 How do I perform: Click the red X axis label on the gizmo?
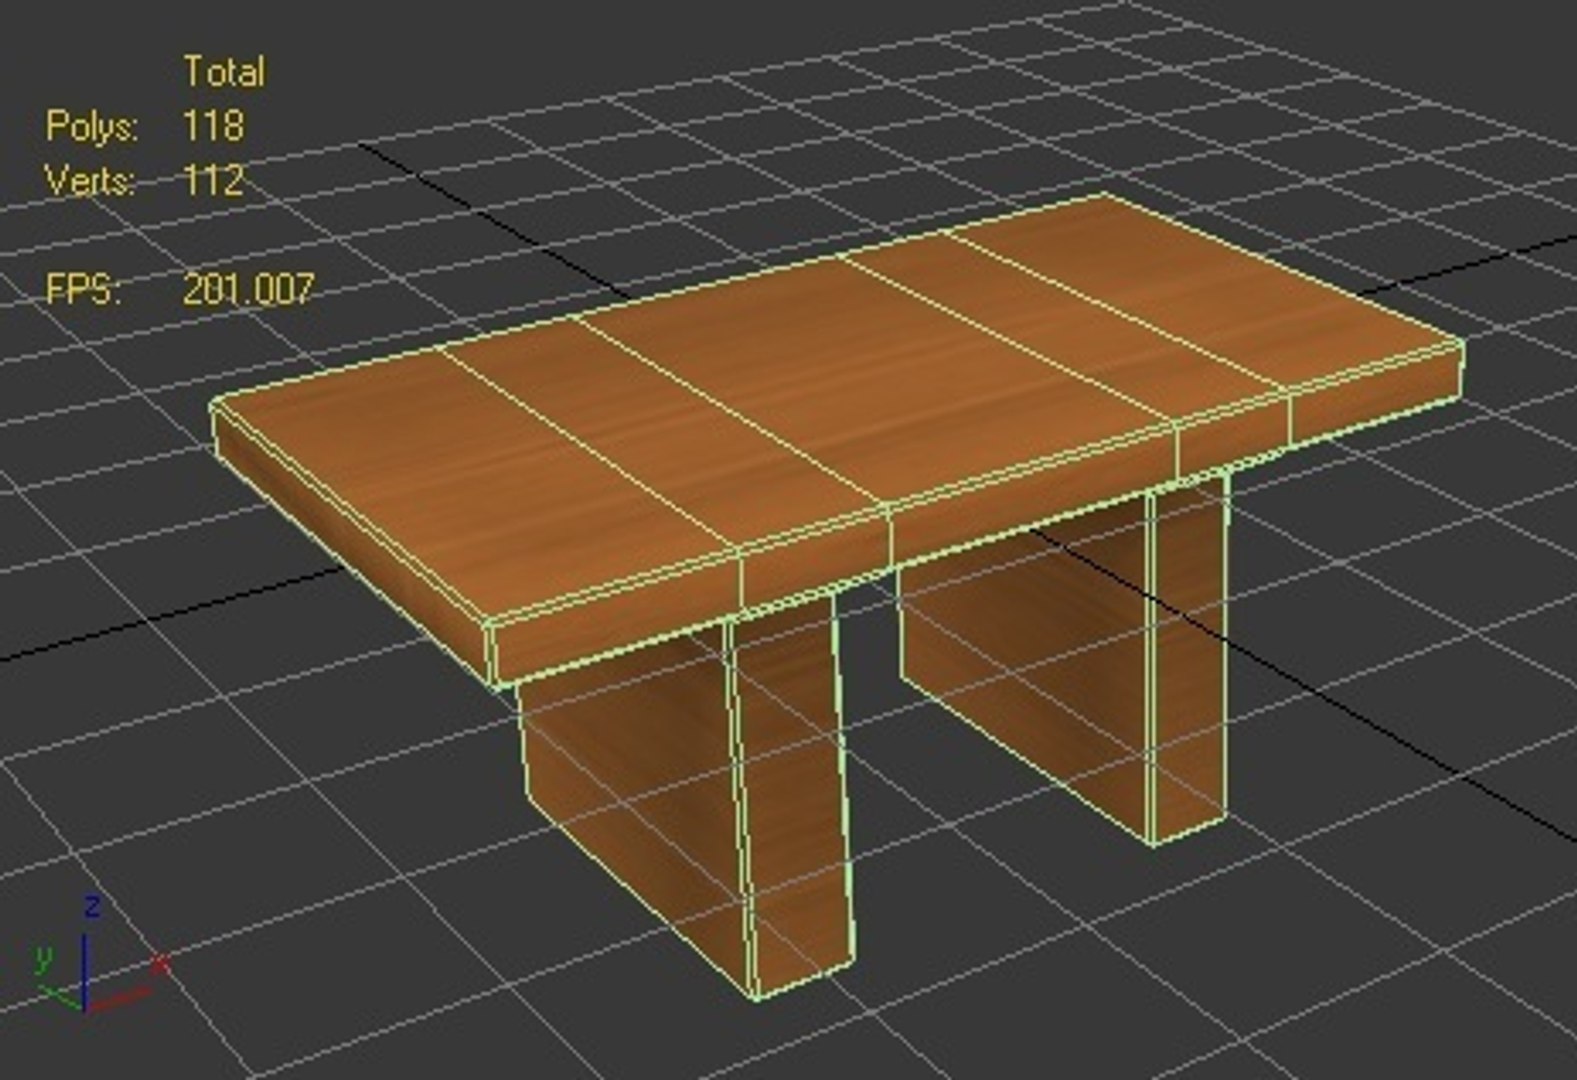[x=160, y=964]
